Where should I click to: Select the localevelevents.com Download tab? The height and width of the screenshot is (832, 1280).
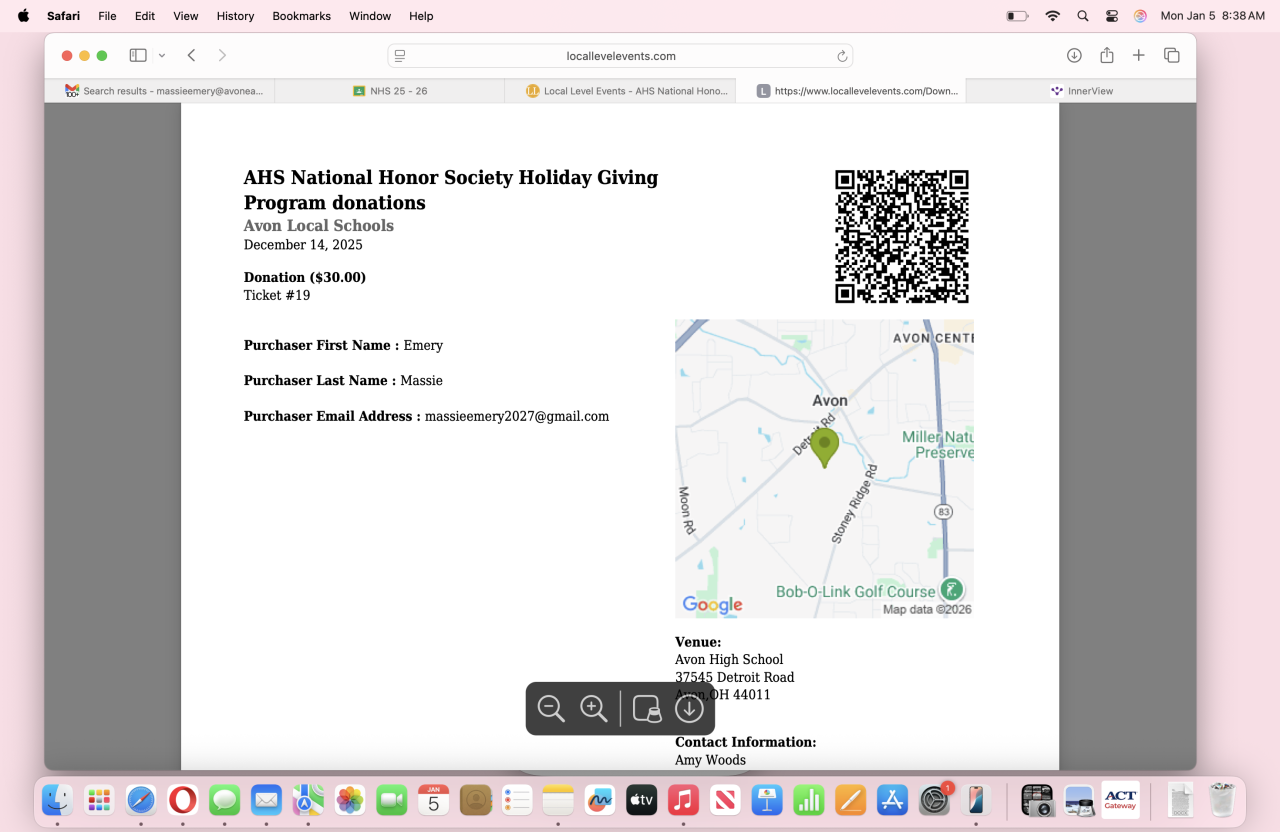[851, 91]
